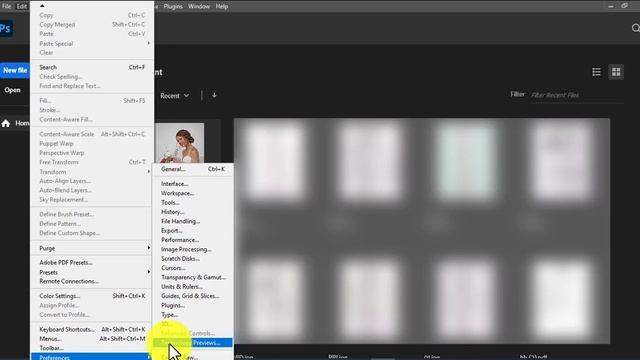Open Export preferences
This screenshot has height=360, width=640.
[193, 231]
